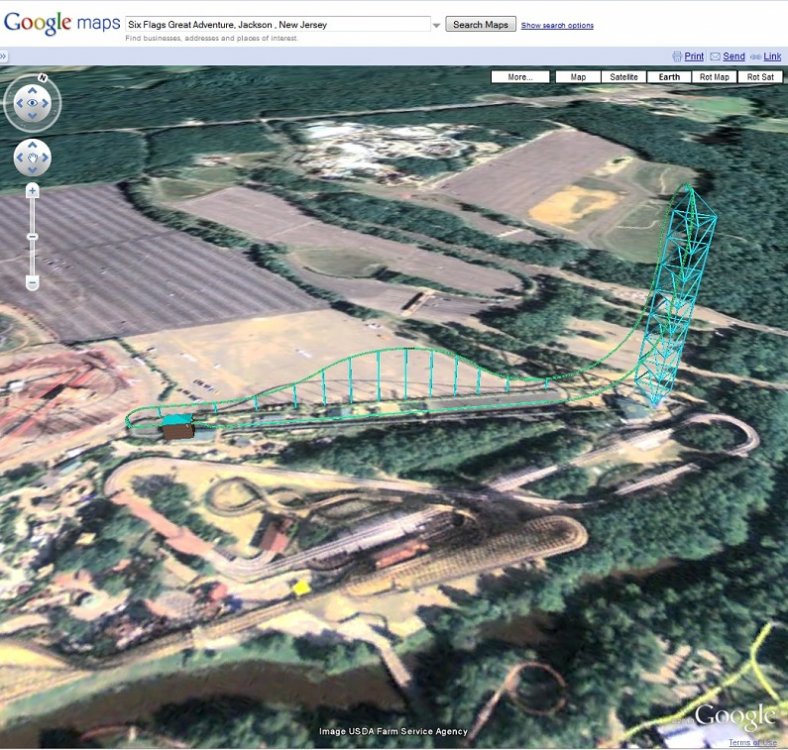Open the search box history dropdown arrow

[437, 25]
